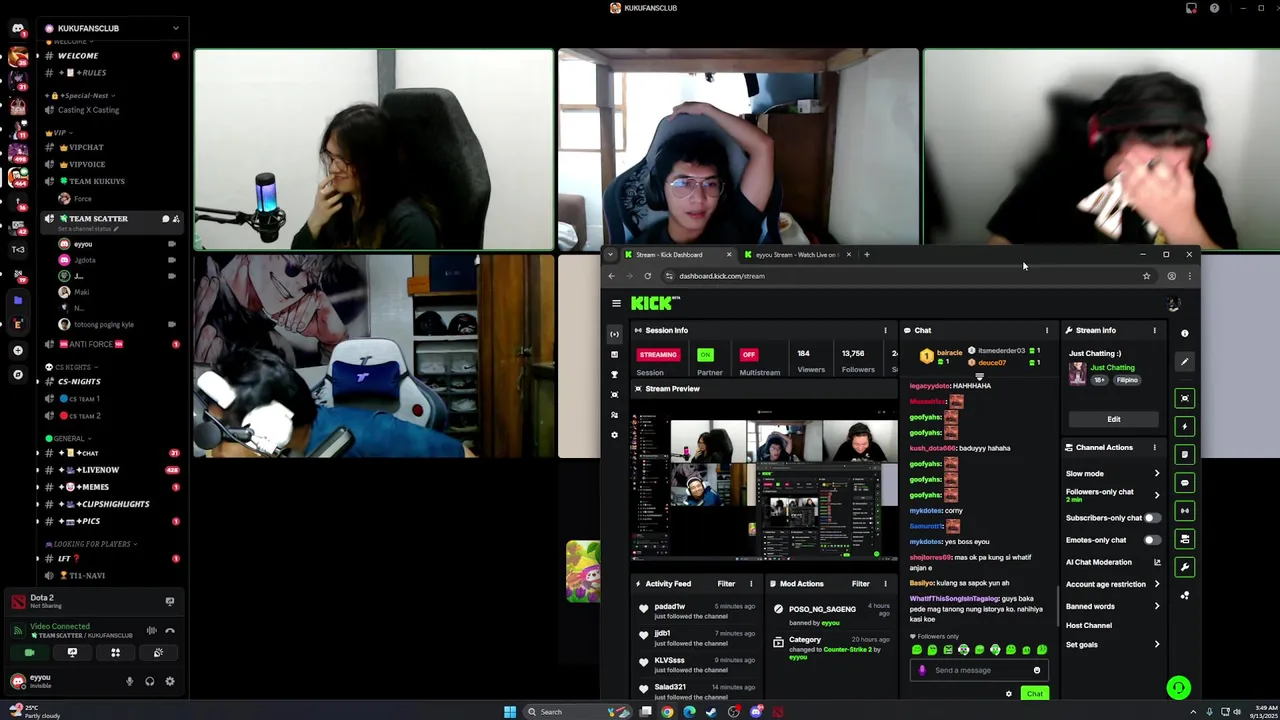Disconnect from Discord voice call

(170, 631)
